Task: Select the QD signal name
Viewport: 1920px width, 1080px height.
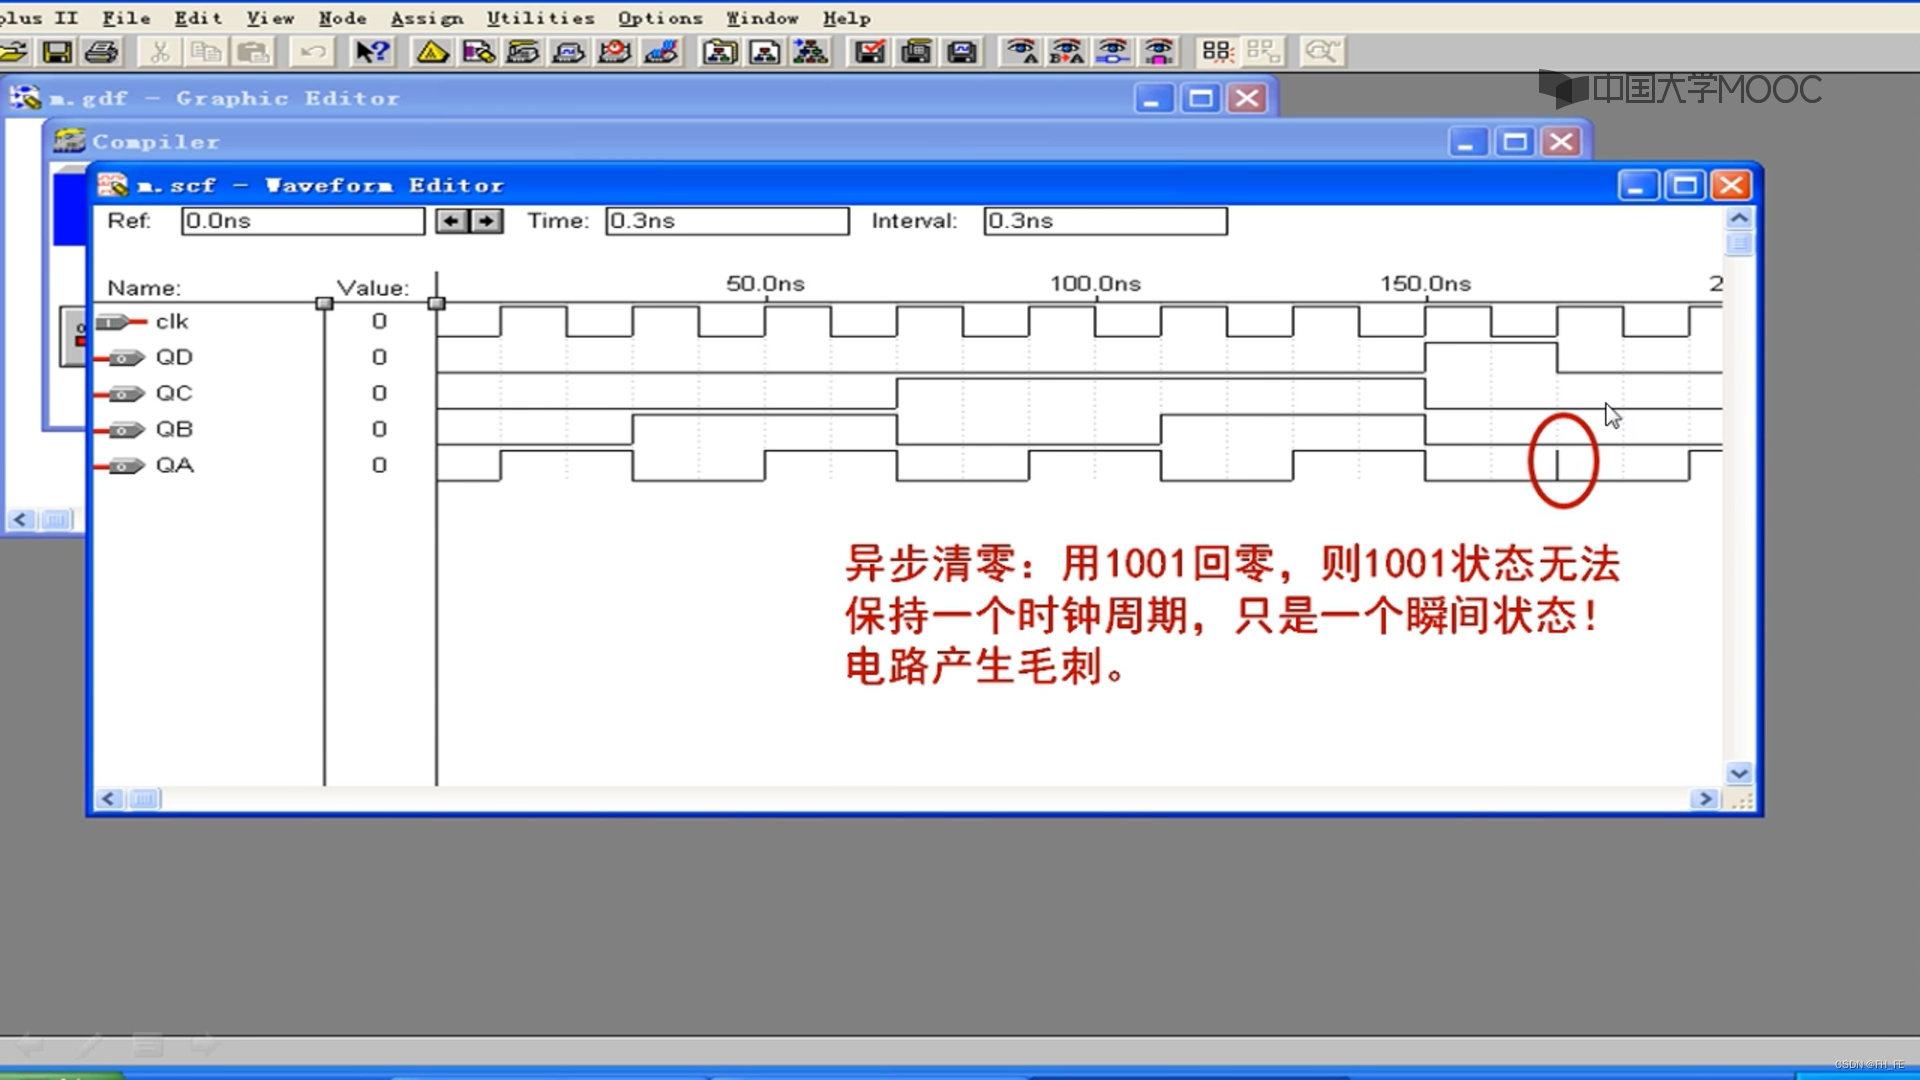Action: (174, 358)
